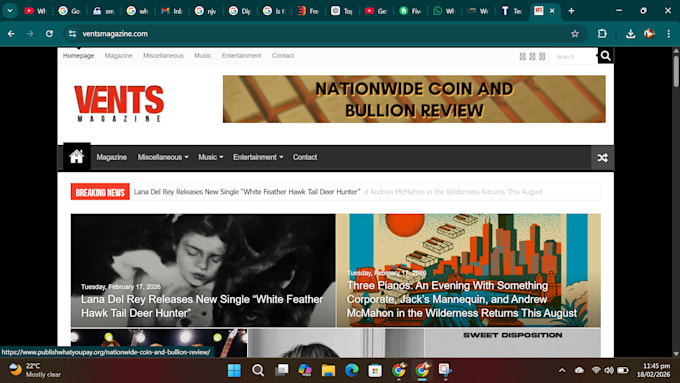Switch to the Gmail Inbox tab
680x383 pixels.
point(172,11)
